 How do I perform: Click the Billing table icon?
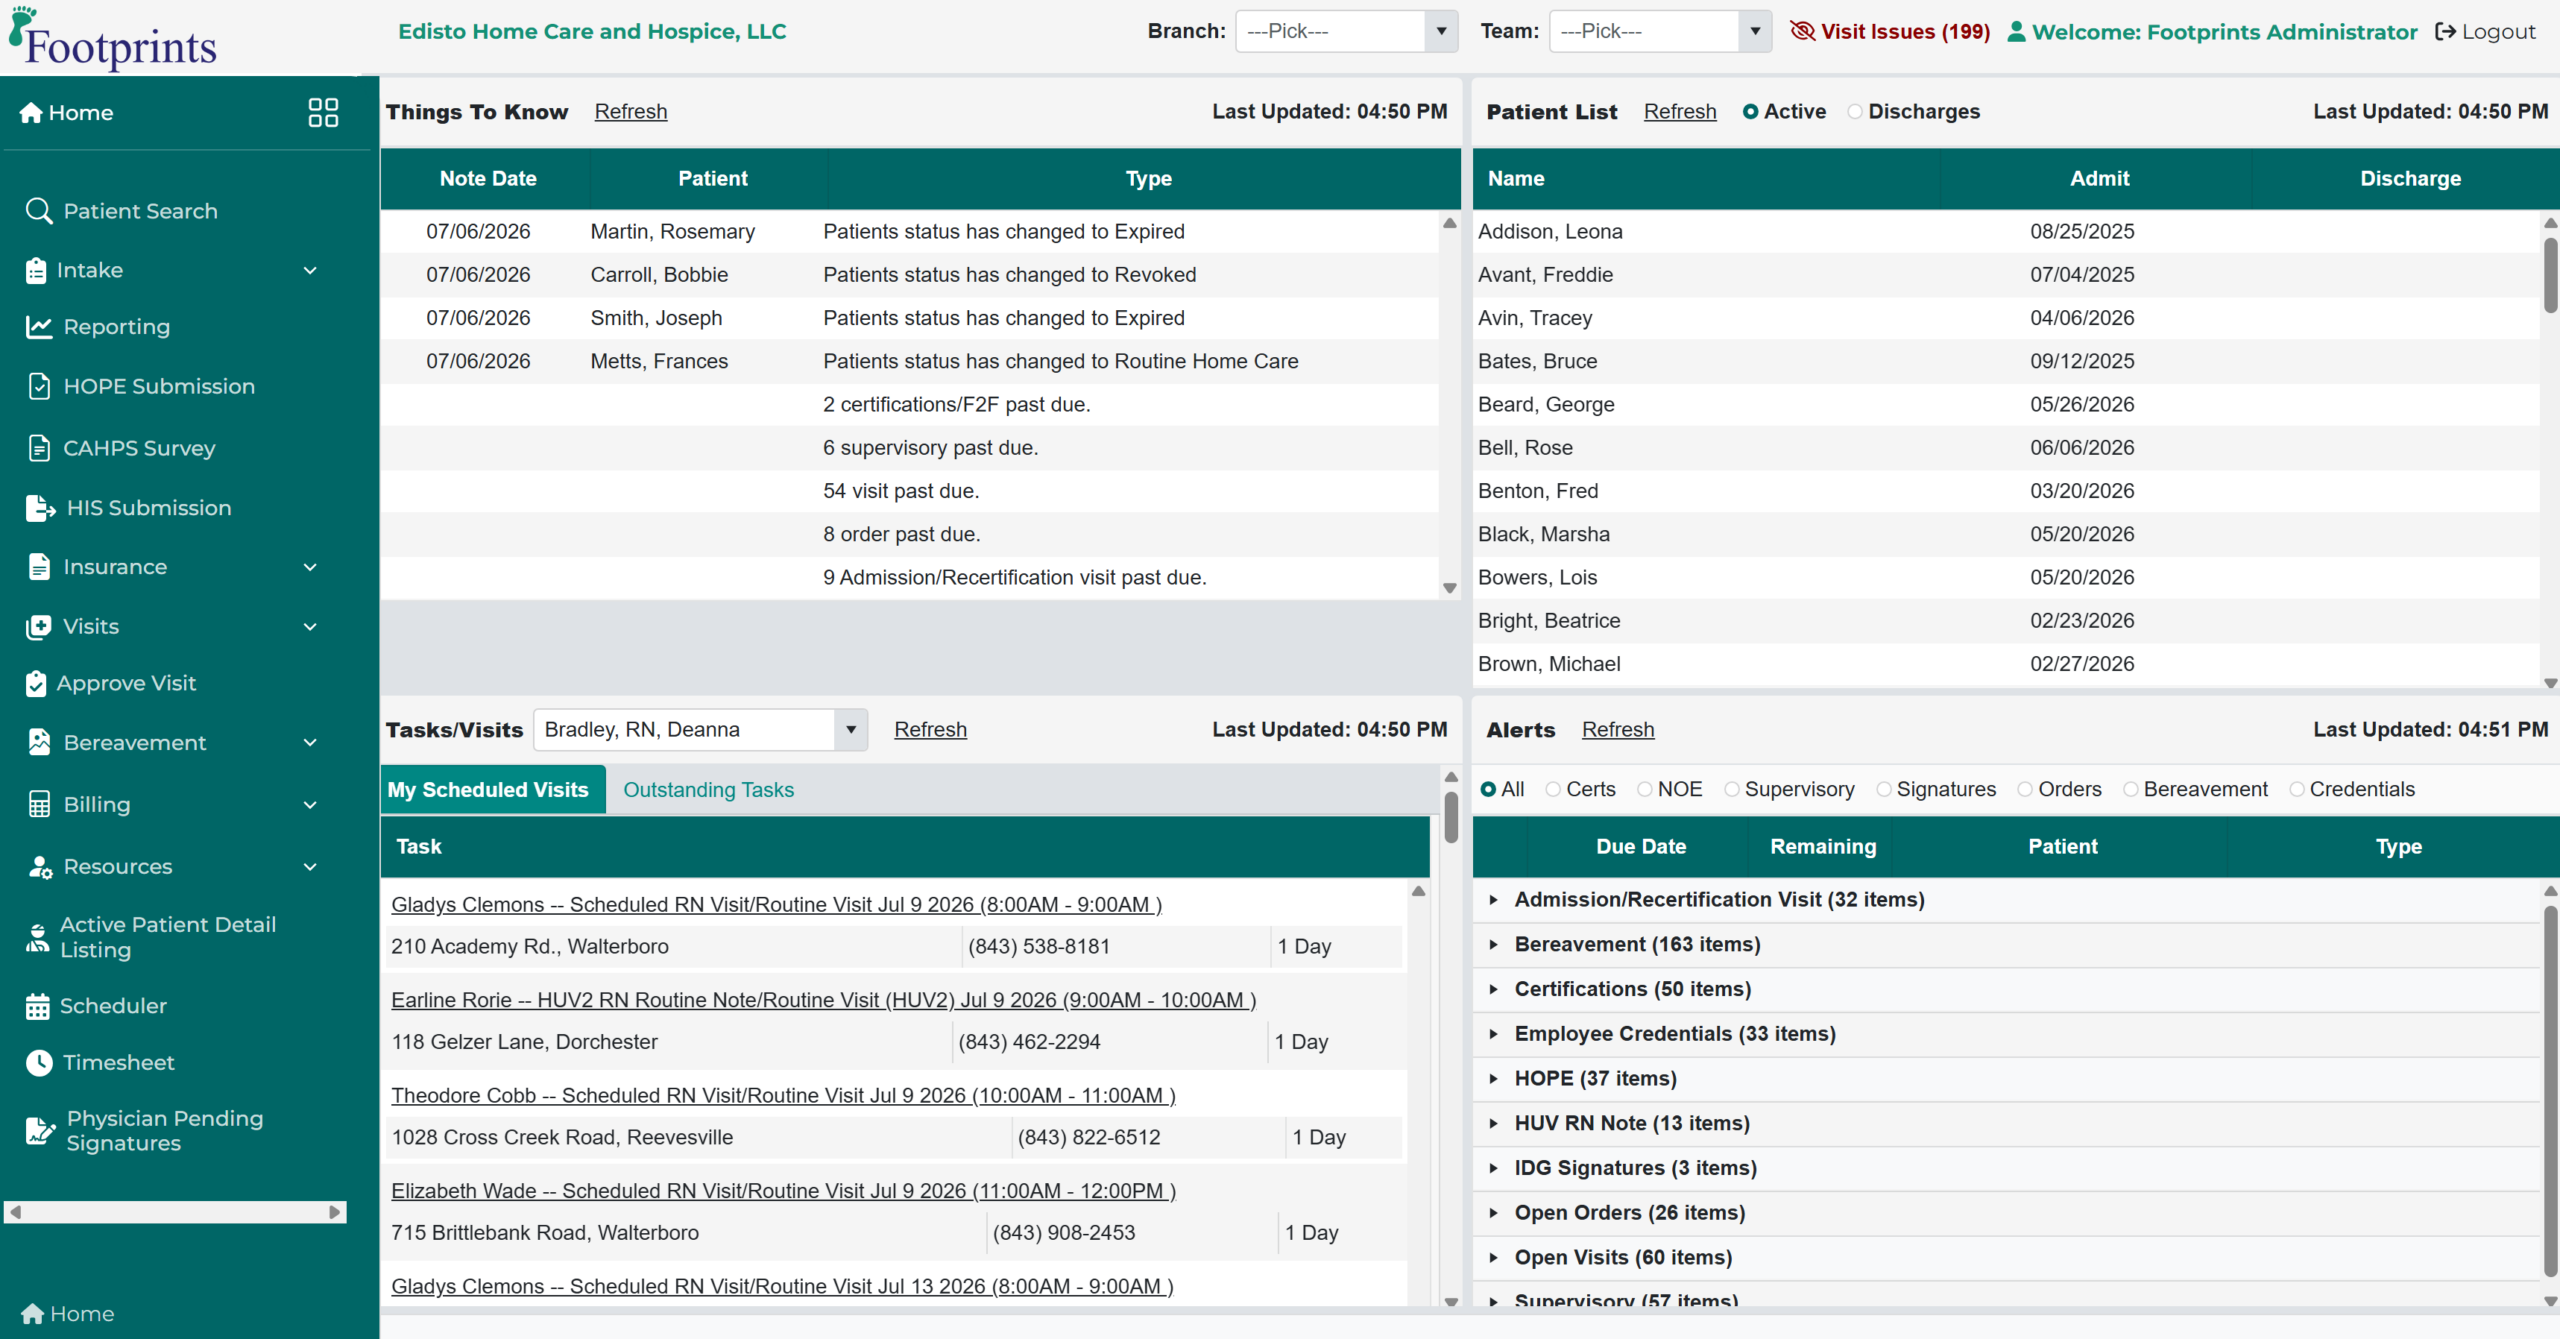[39, 804]
